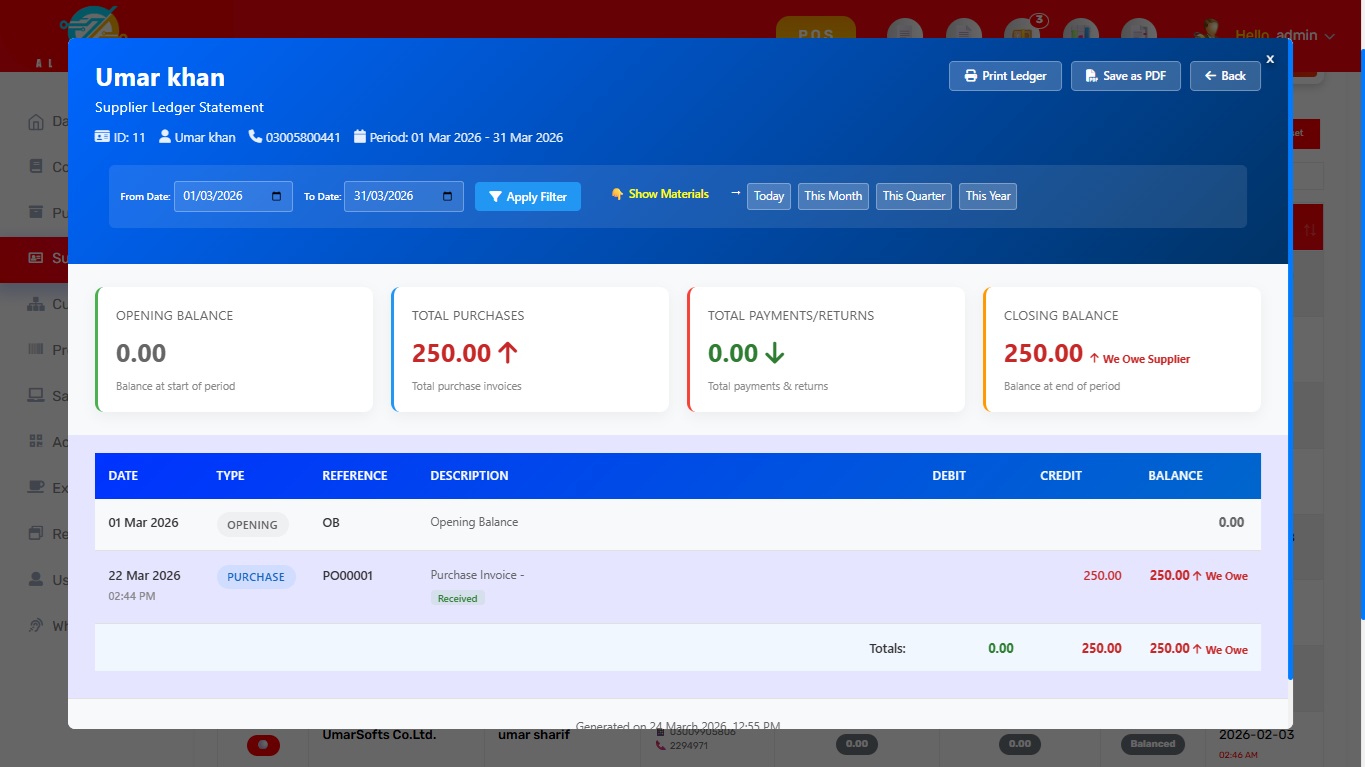Toggle Show Materials in the ledger
The height and width of the screenshot is (767, 1365).
[660, 194]
